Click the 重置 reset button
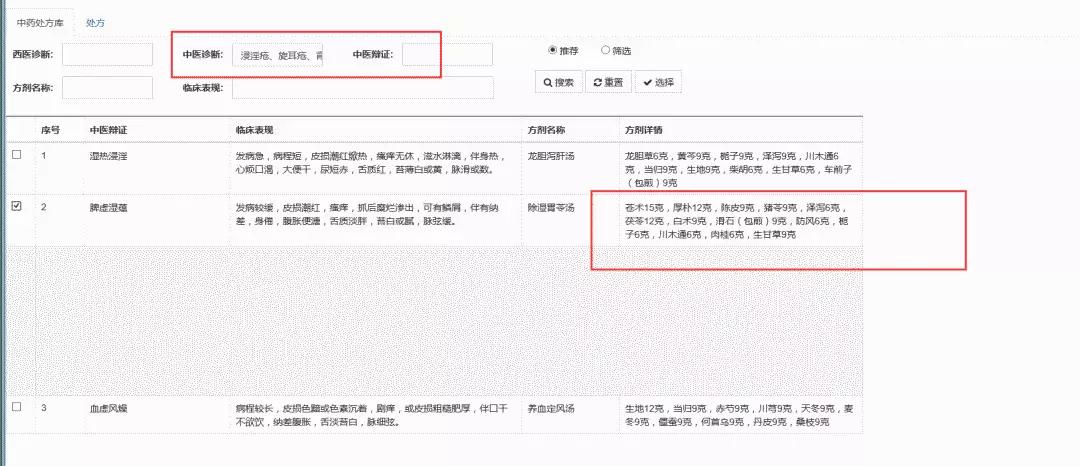 [x=608, y=82]
